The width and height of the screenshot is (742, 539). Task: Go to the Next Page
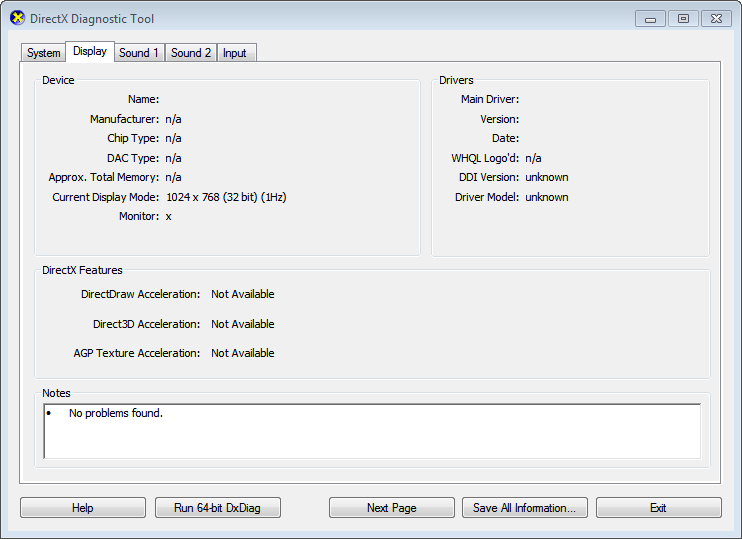point(392,508)
